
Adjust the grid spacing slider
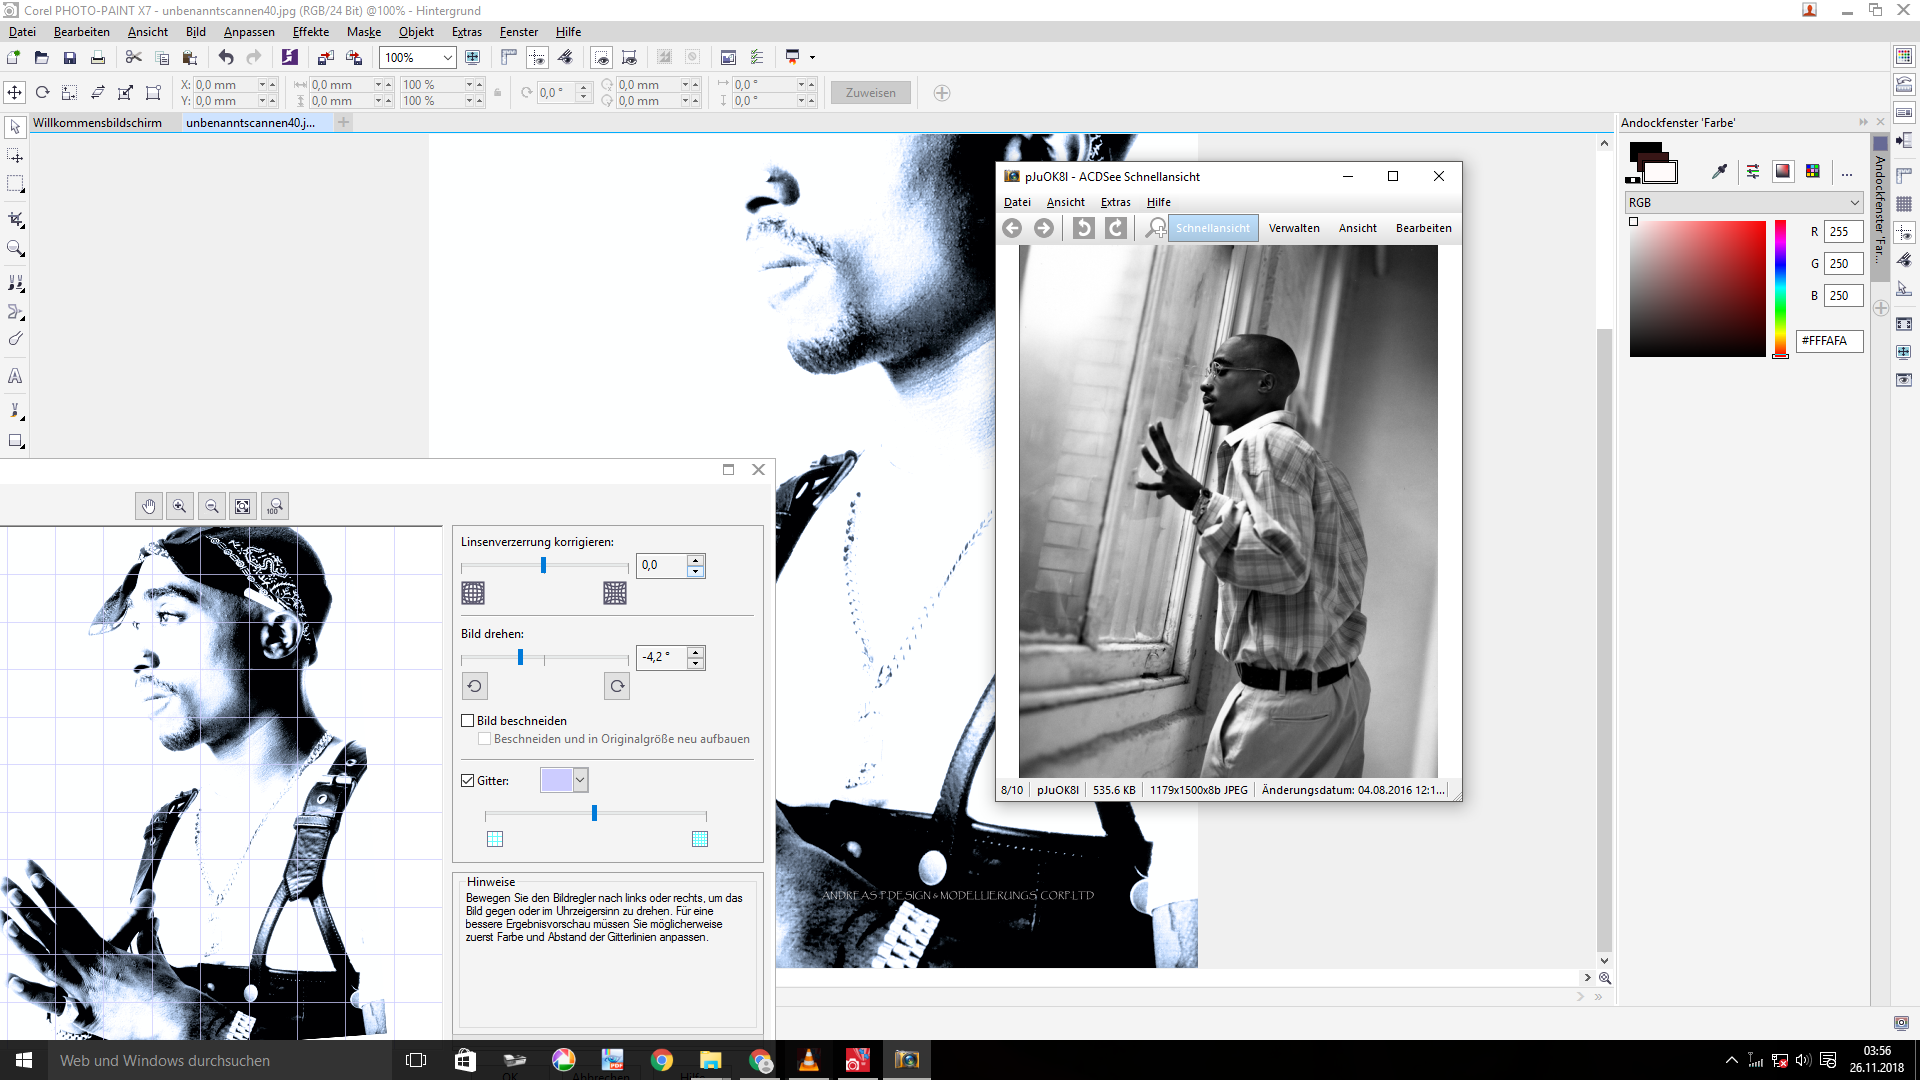tap(596, 814)
